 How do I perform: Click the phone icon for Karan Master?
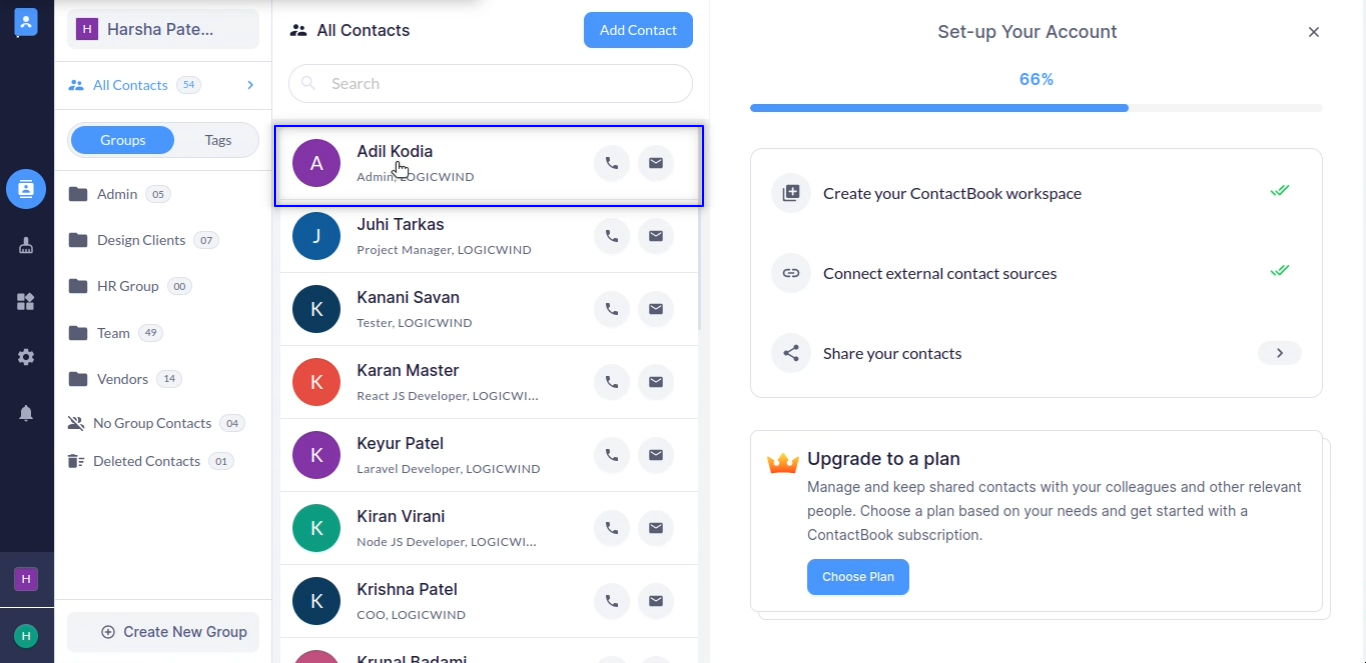612,382
